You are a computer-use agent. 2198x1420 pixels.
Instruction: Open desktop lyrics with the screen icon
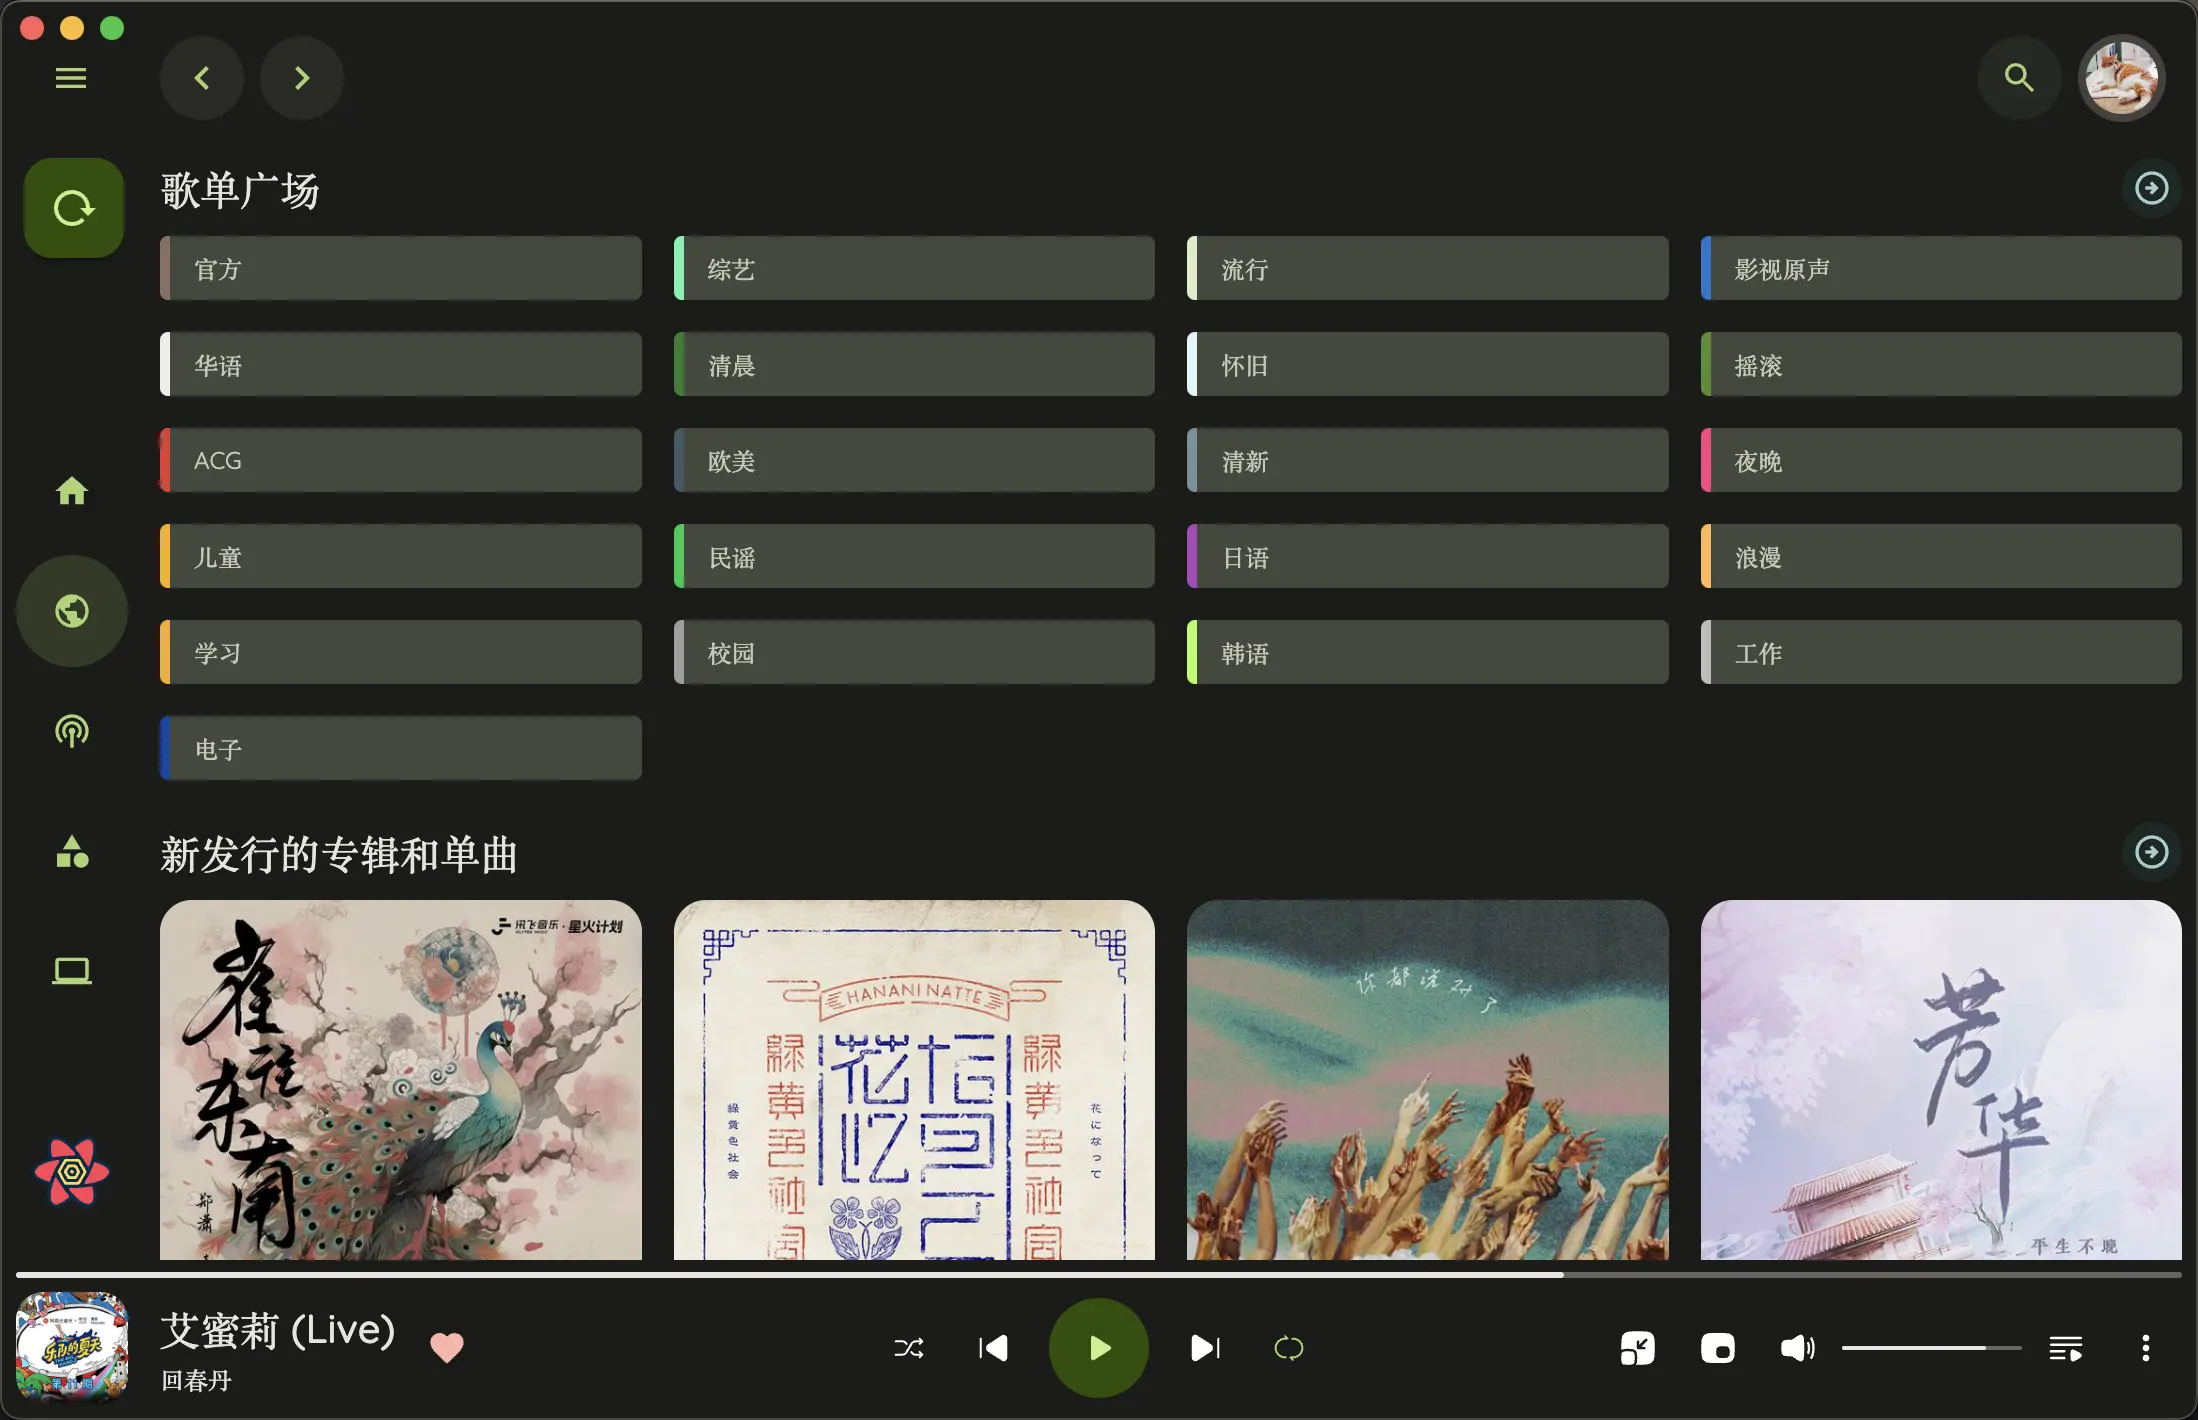click(1718, 1347)
